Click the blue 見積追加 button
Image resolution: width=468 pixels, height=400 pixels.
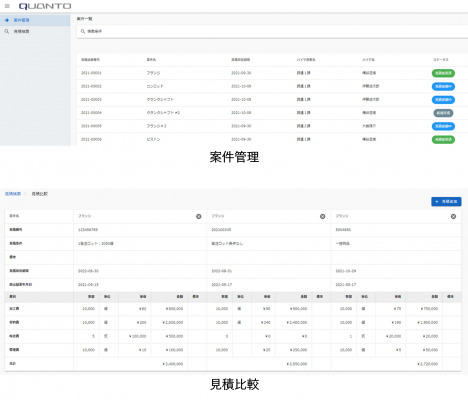coord(446,202)
